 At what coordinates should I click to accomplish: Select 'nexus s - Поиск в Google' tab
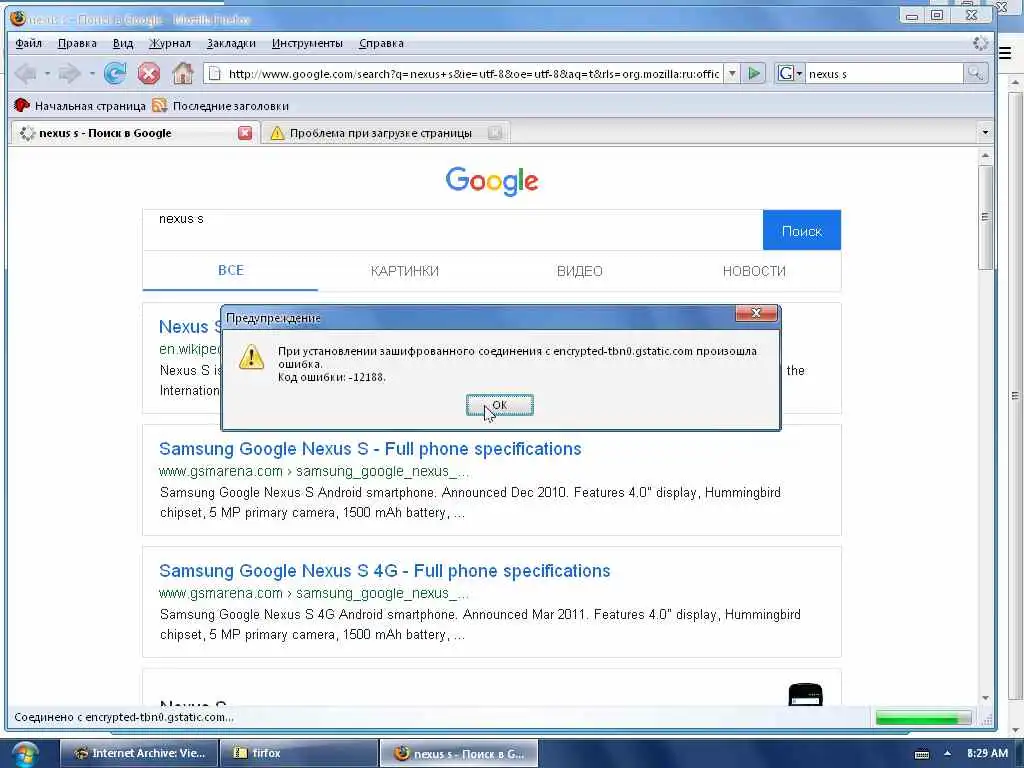pyautogui.click(x=105, y=133)
